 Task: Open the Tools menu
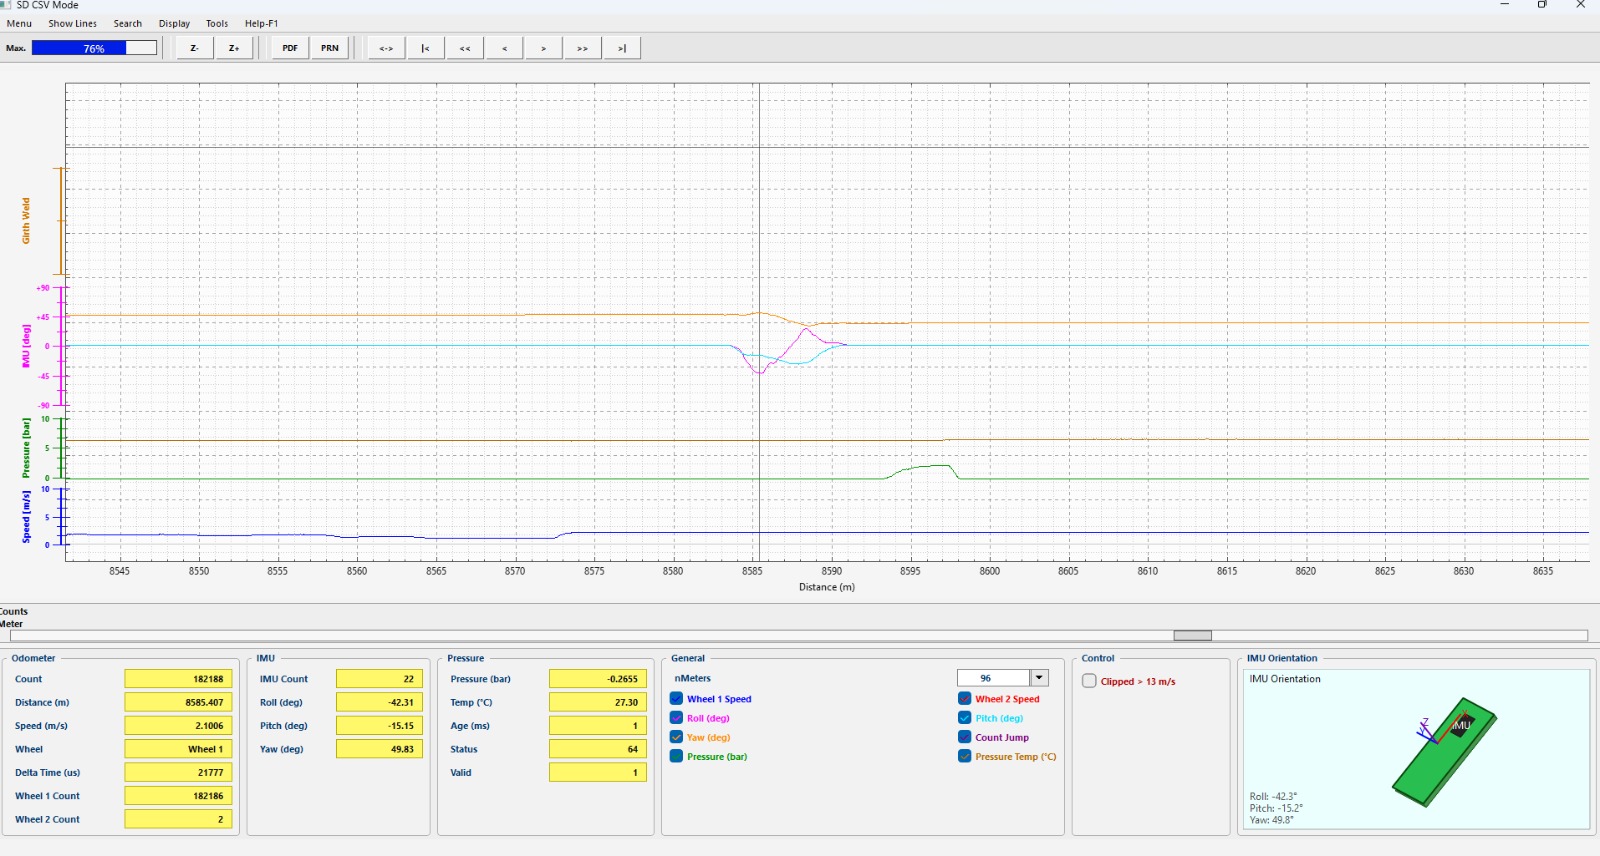coord(217,23)
